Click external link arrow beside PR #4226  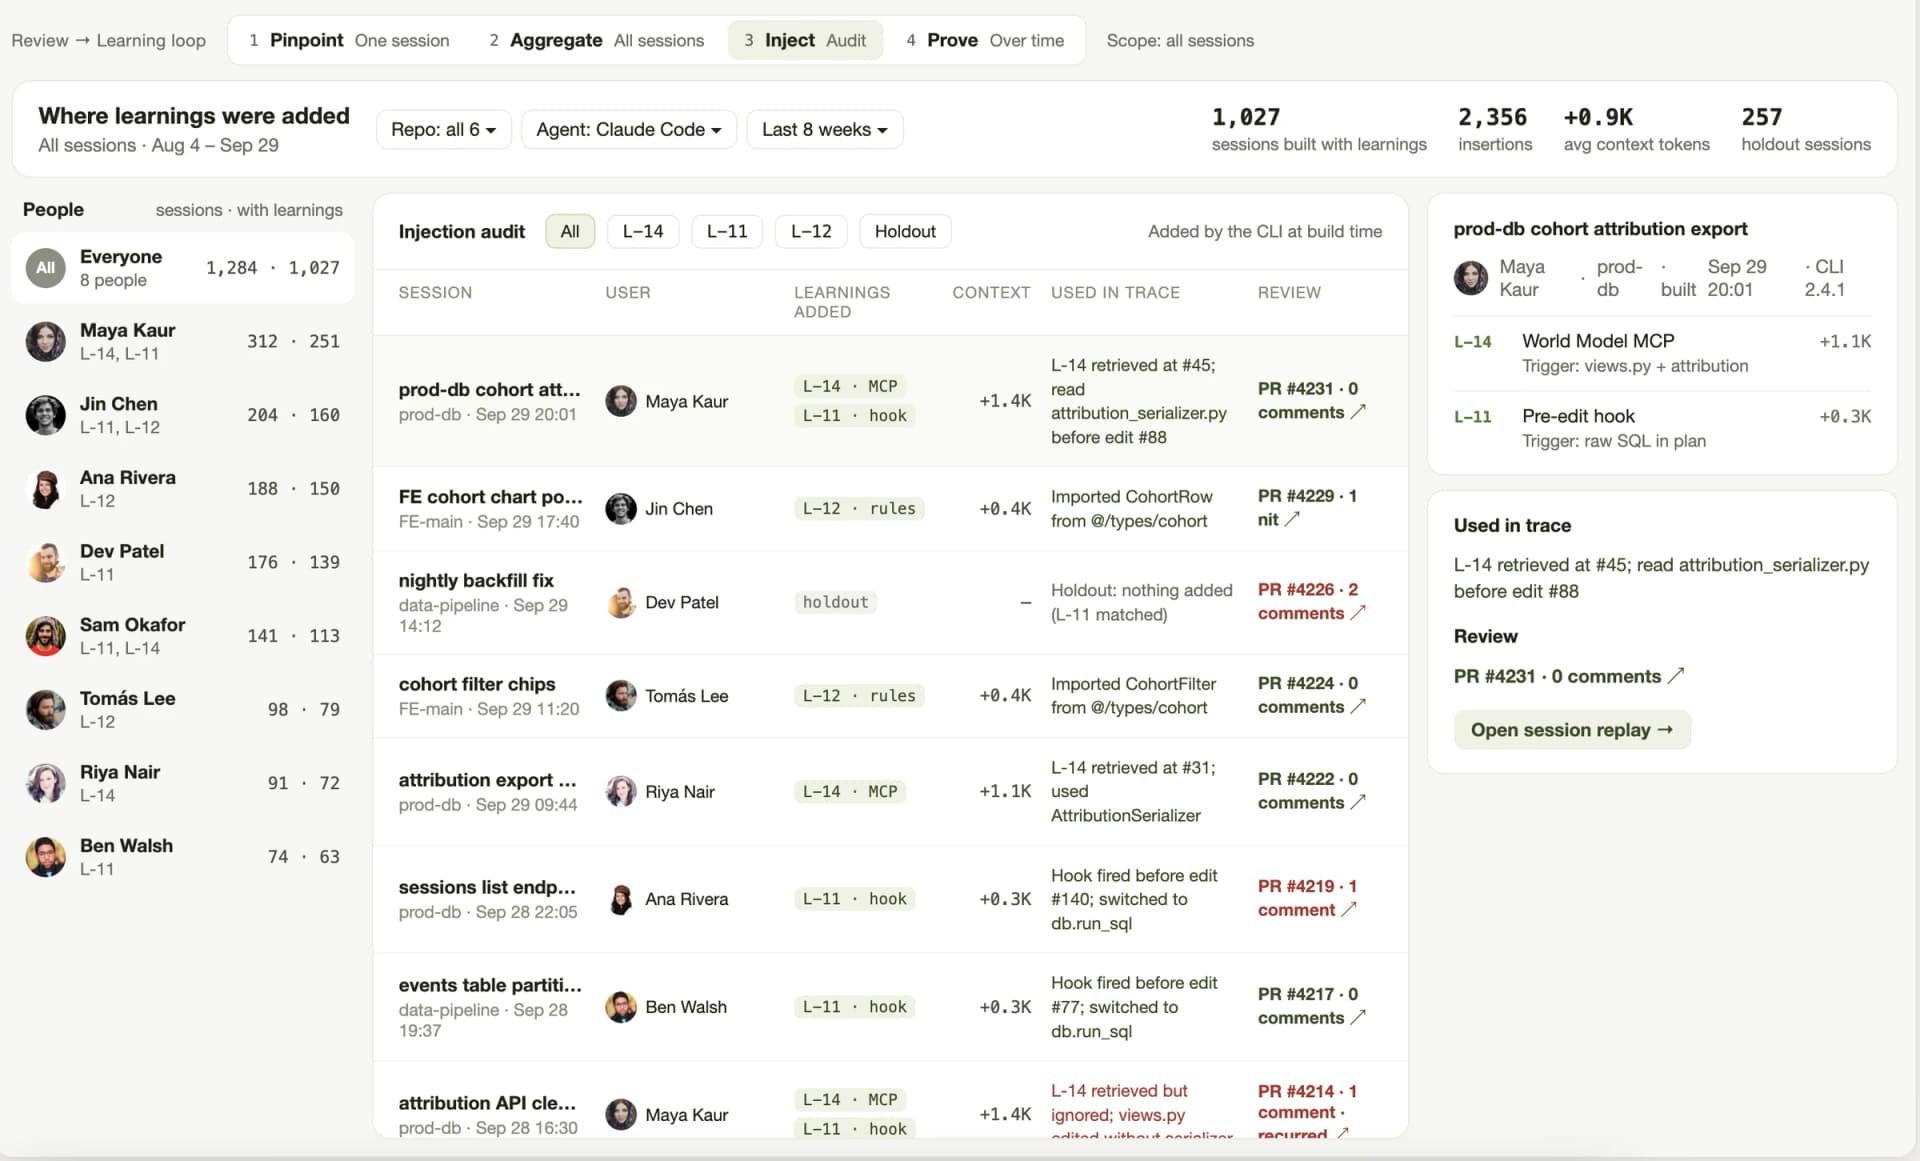(x=1358, y=613)
